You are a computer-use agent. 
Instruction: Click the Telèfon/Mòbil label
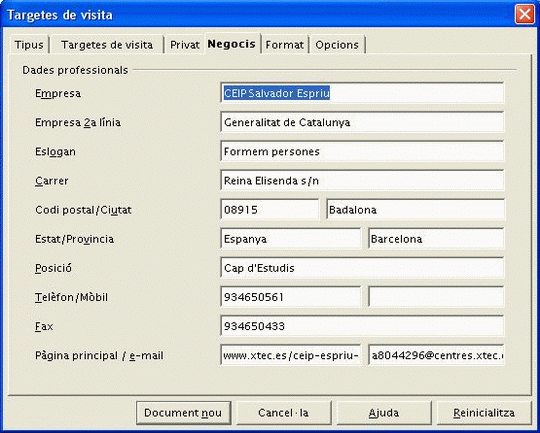pos(71,297)
